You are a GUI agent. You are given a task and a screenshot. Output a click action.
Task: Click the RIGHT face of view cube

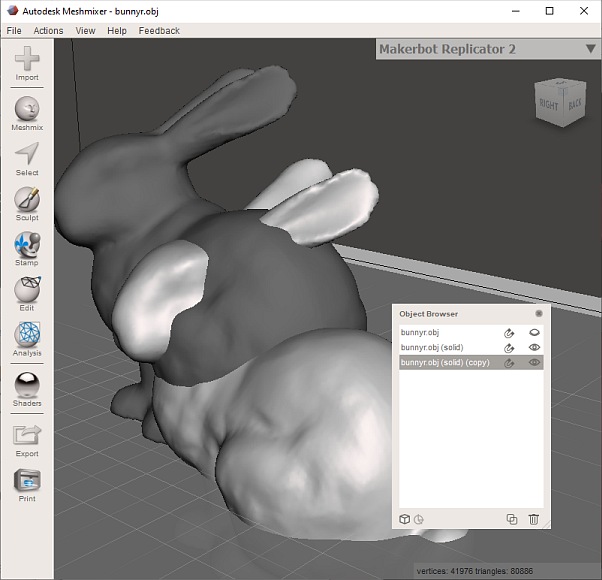tap(548, 104)
